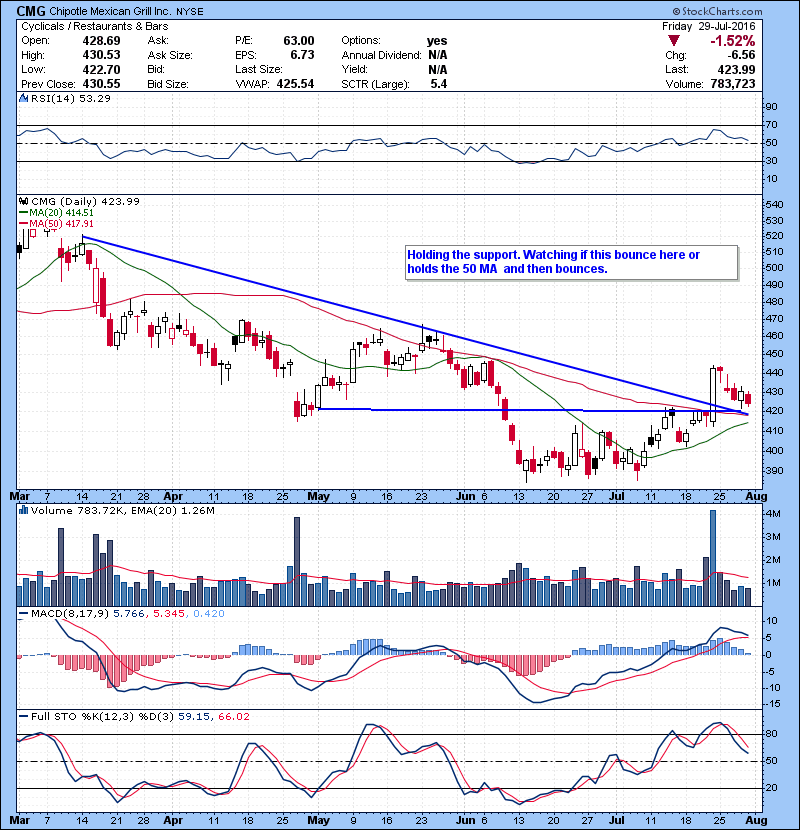Click the NYSE exchange label
This screenshot has height=830, width=800.
(x=190, y=12)
